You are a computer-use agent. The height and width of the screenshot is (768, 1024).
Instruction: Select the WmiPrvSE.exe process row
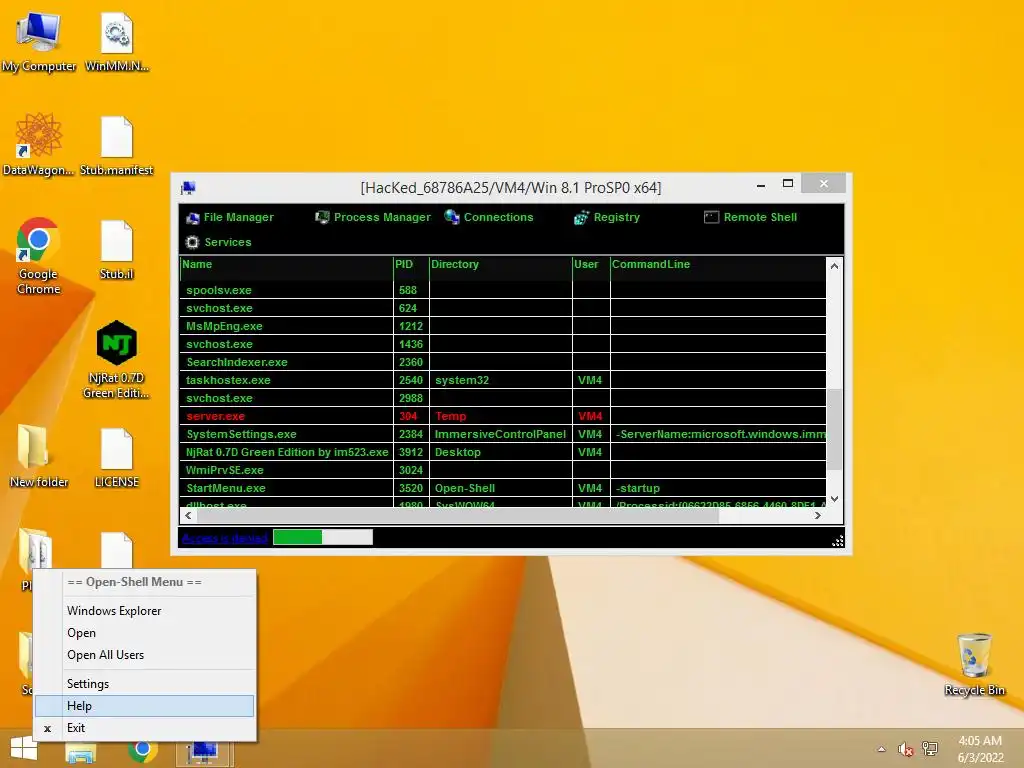(x=503, y=470)
